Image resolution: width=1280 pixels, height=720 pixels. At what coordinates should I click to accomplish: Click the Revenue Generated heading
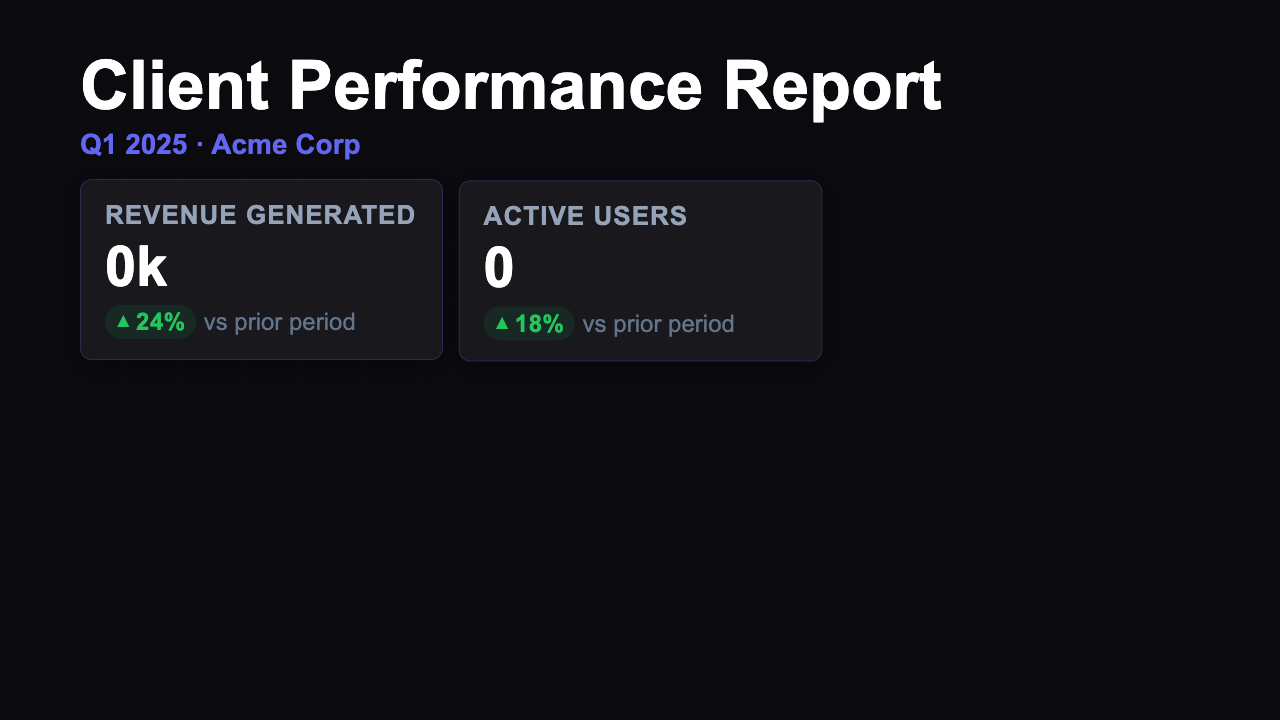tap(260, 214)
